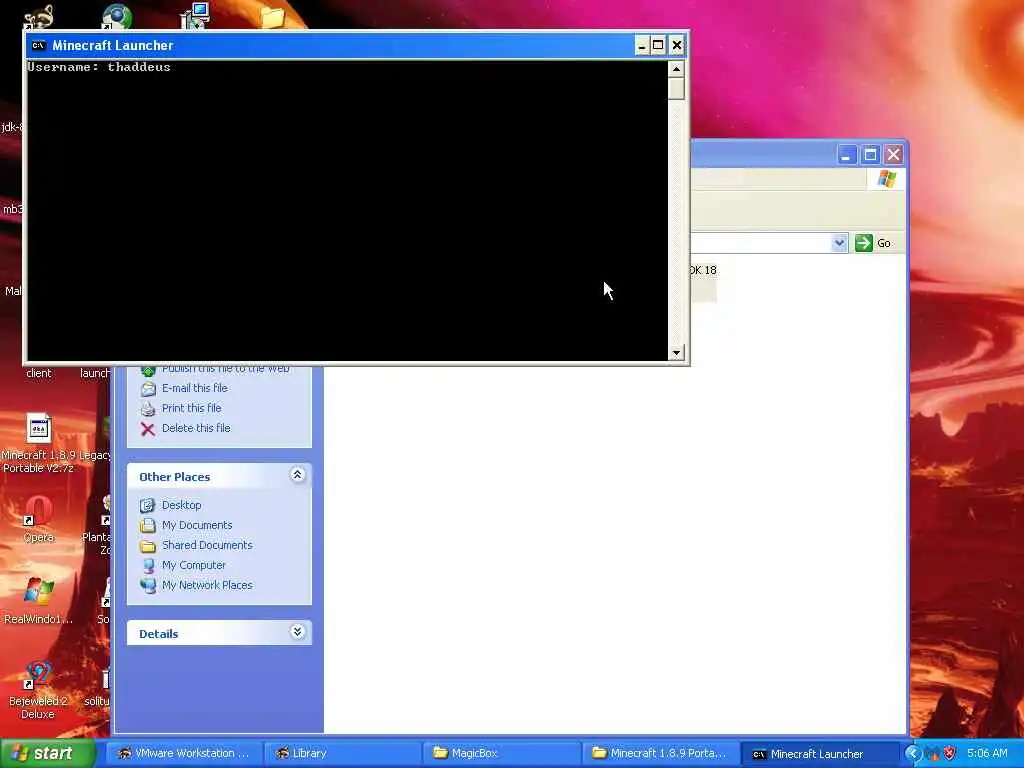Viewport: 1024px width, 768px height.
Task: Click the cmd icon in Minecraft Launcher title bar
Action: 39,45
